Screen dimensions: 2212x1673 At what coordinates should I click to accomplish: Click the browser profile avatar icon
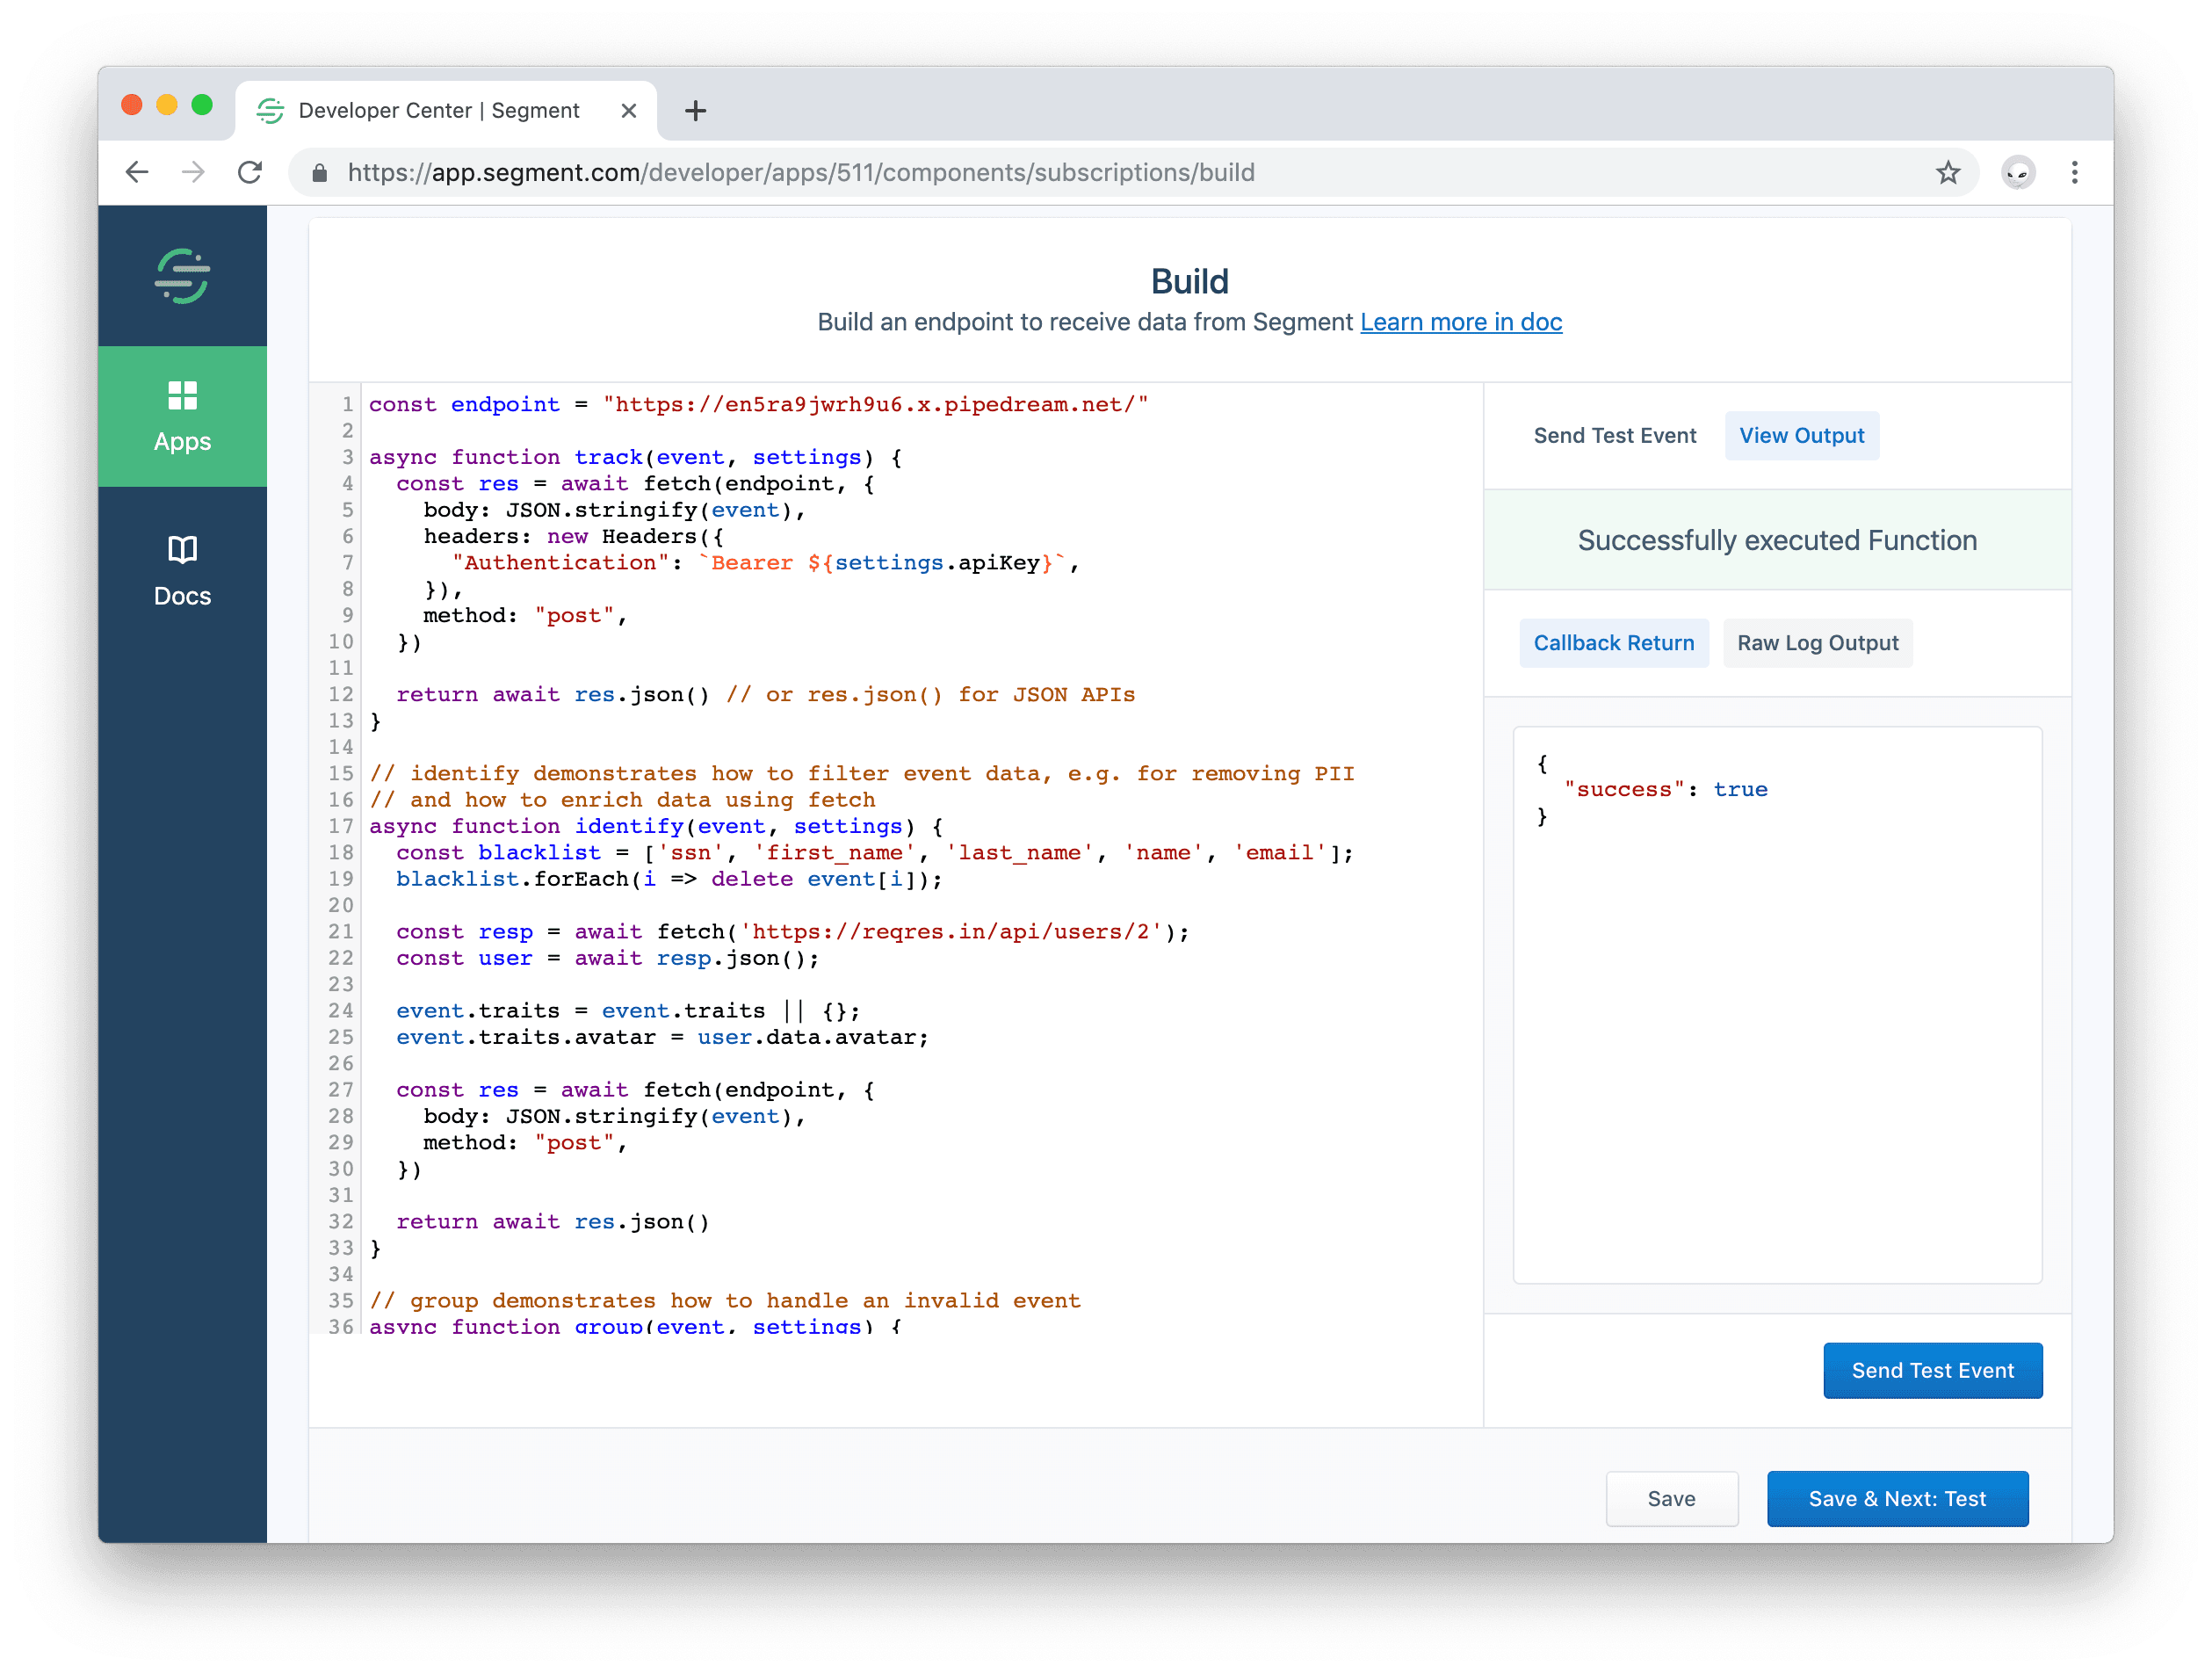2019,172
